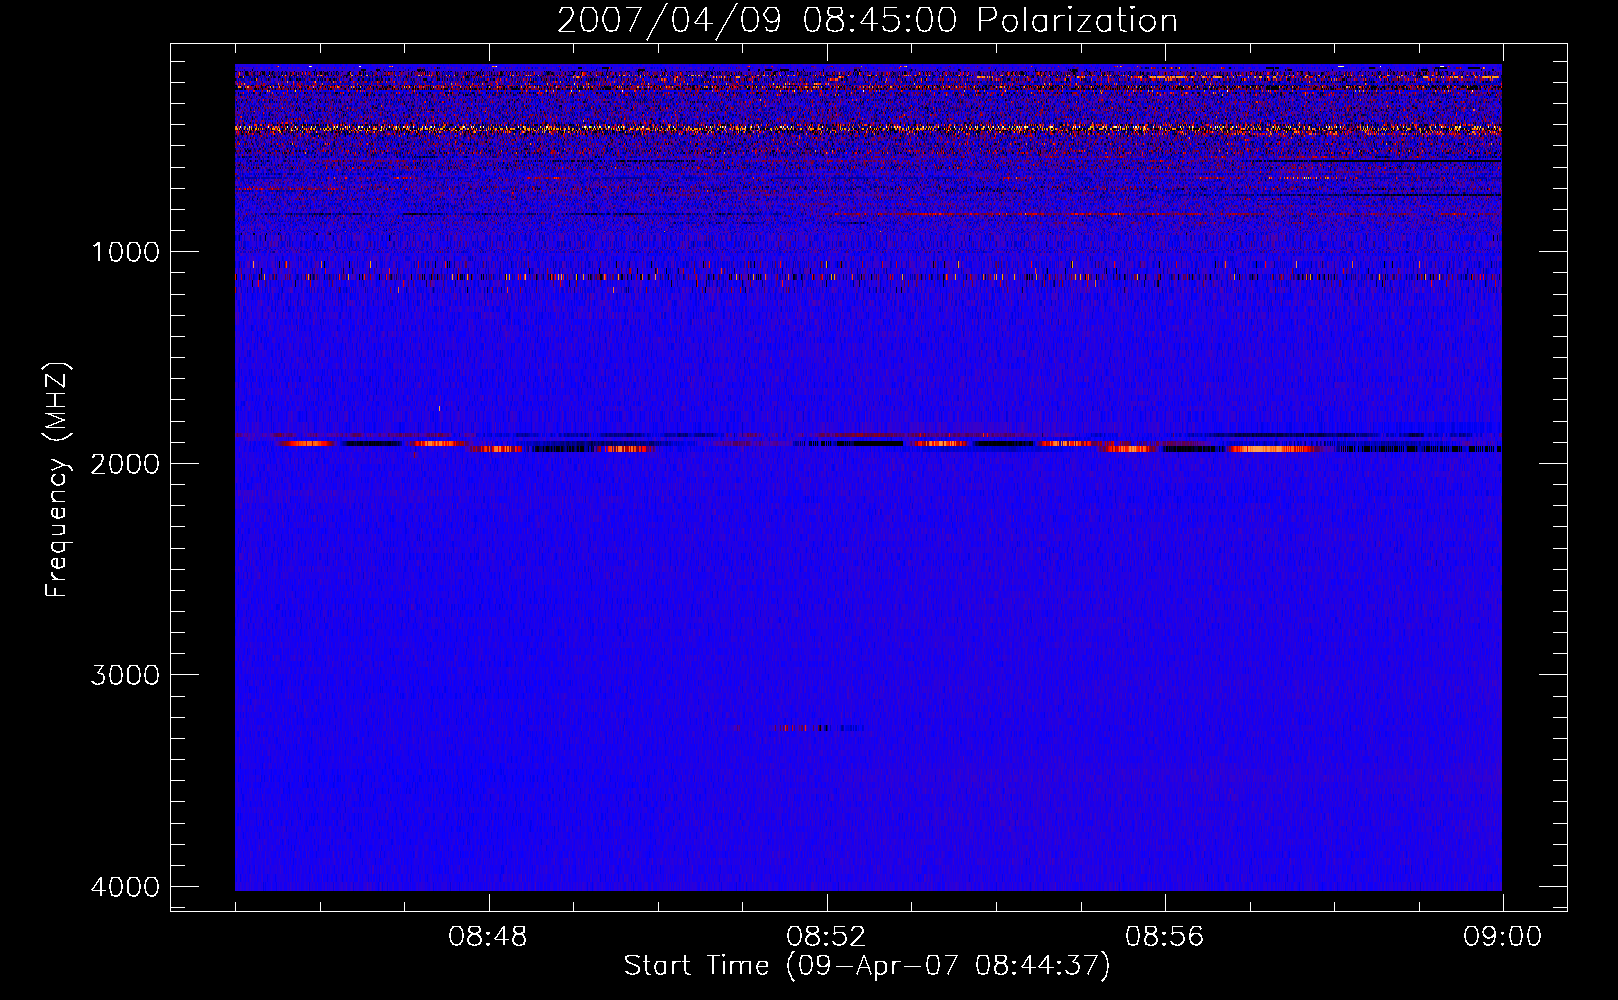Screen dimensions: 1618x1000
Task: Click the short isolated streak near 3250 MHz
Action: 815,728
